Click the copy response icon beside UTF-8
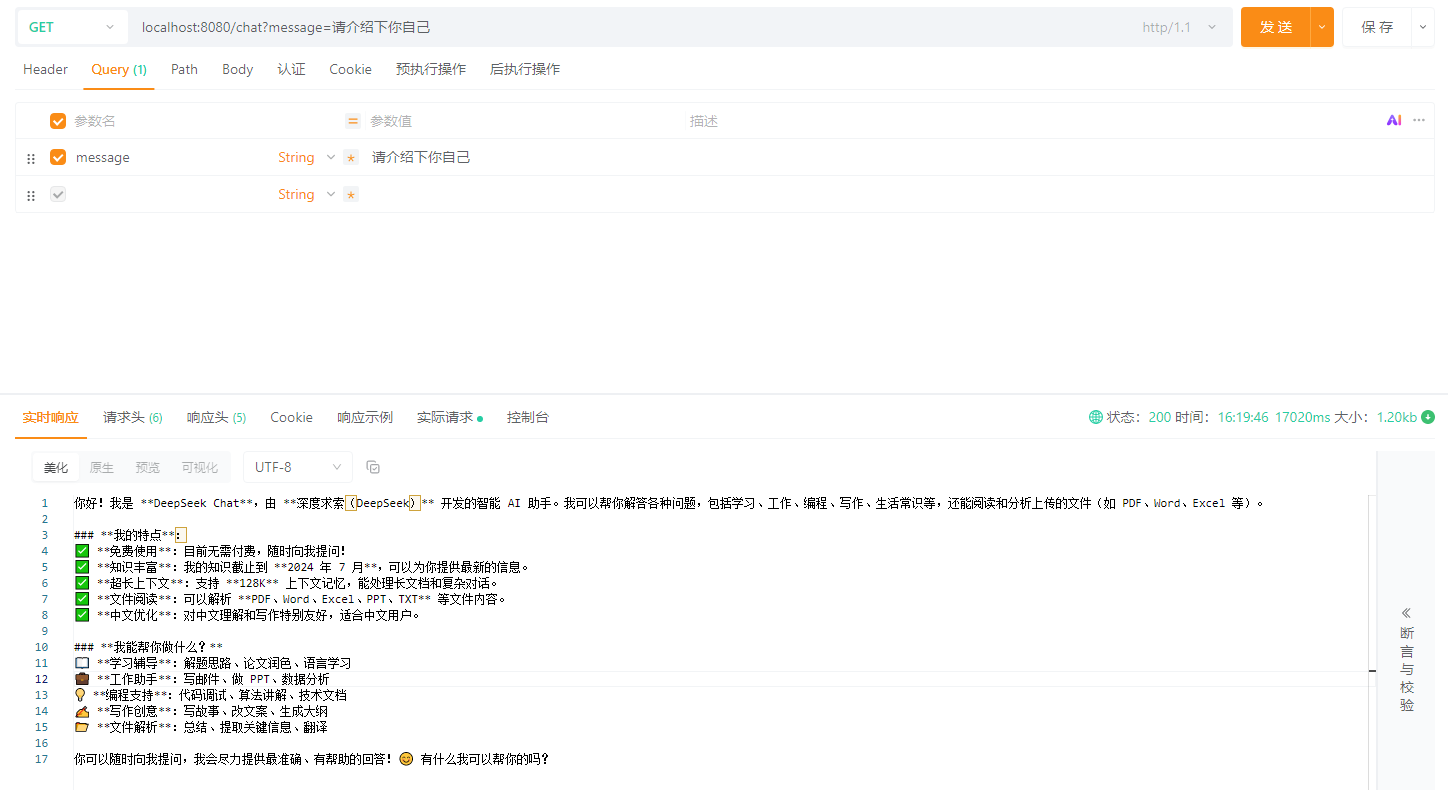This screenshot has height=790, width=1448. (x=373, y=467)
